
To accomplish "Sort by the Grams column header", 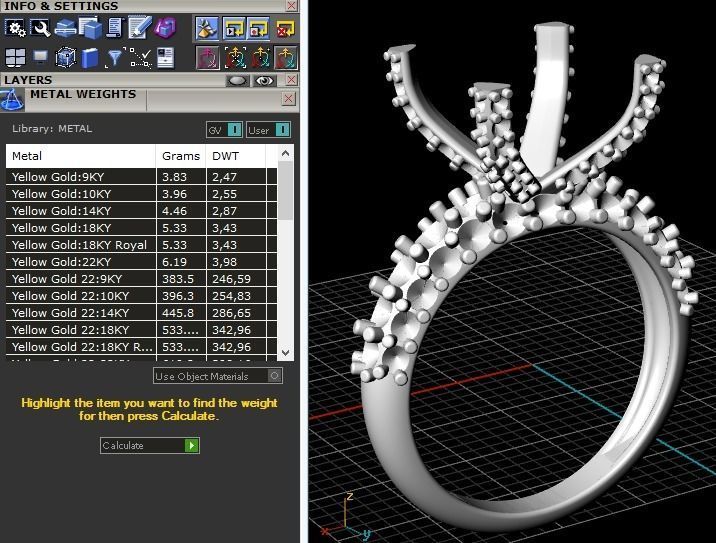I will pyautogui.click(x=181, y=156).
